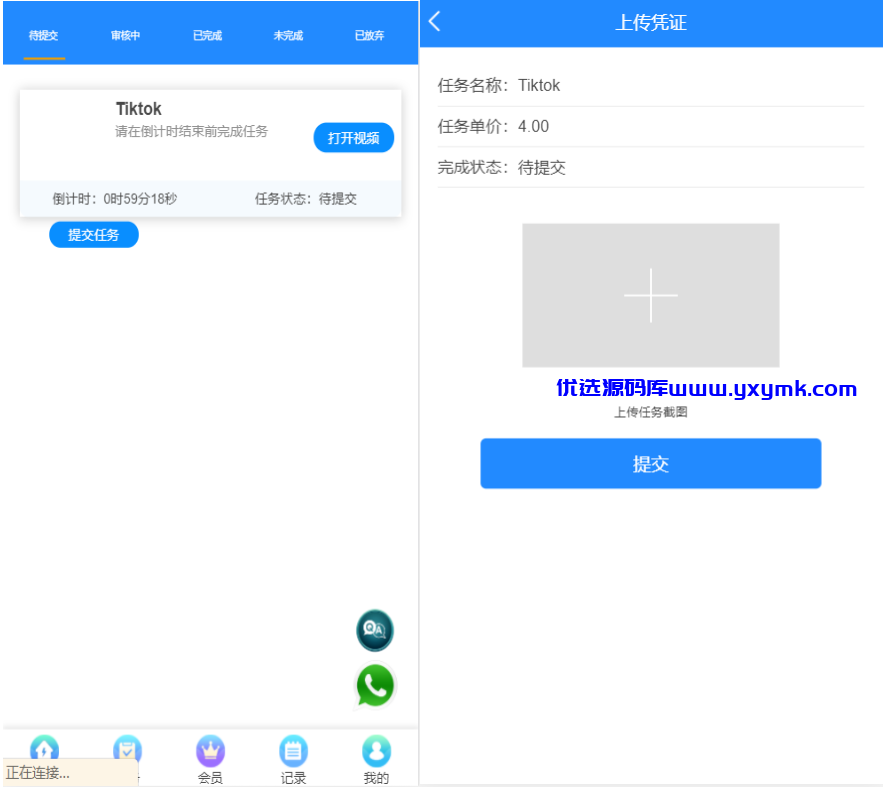The height and width of the screenshot is (792, 883).
Task: Click the 提交任务 button
Action: click(x=93, y=235)
